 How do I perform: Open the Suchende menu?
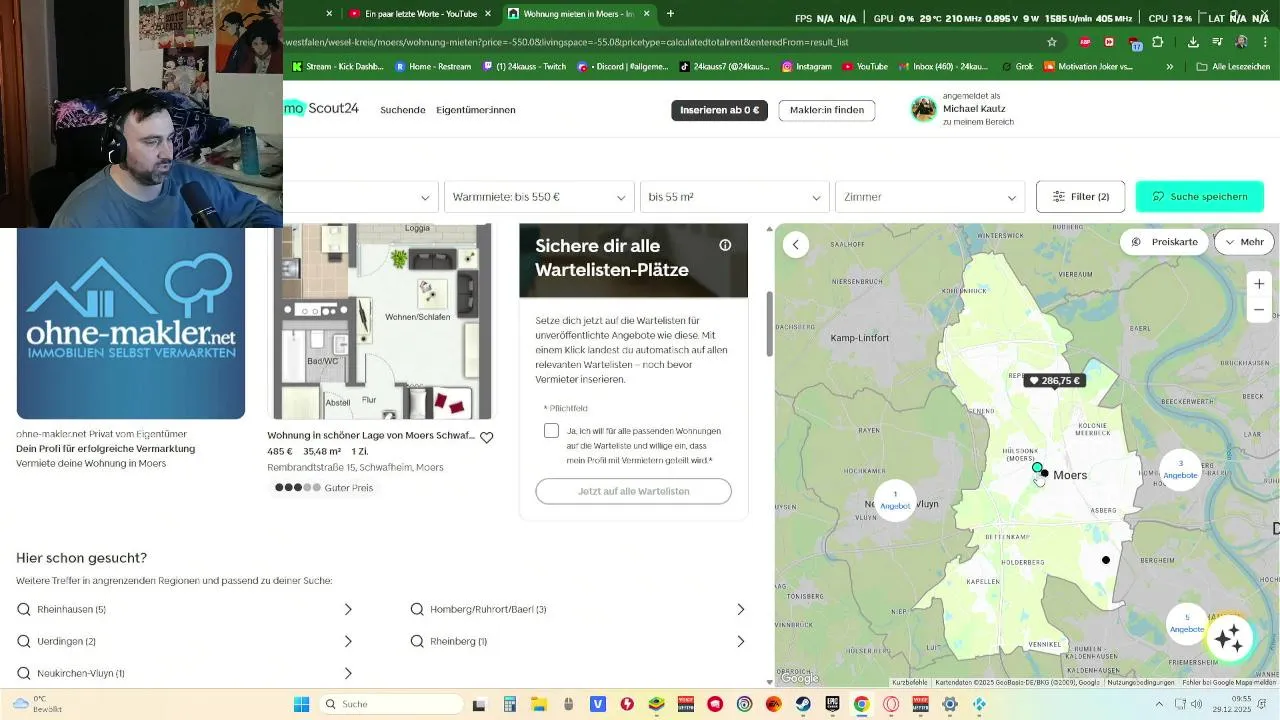click(402, 110)
